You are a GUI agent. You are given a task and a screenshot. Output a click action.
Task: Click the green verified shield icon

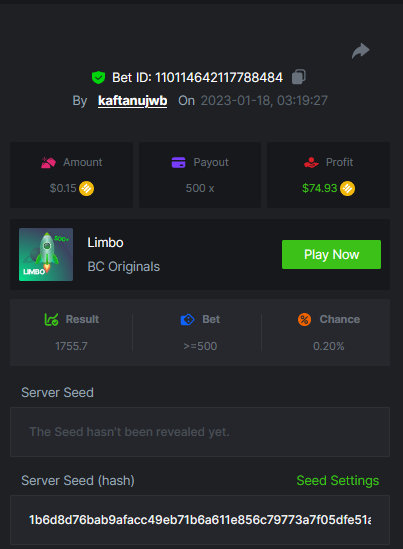pyautogui.click(x=98, y=77)
